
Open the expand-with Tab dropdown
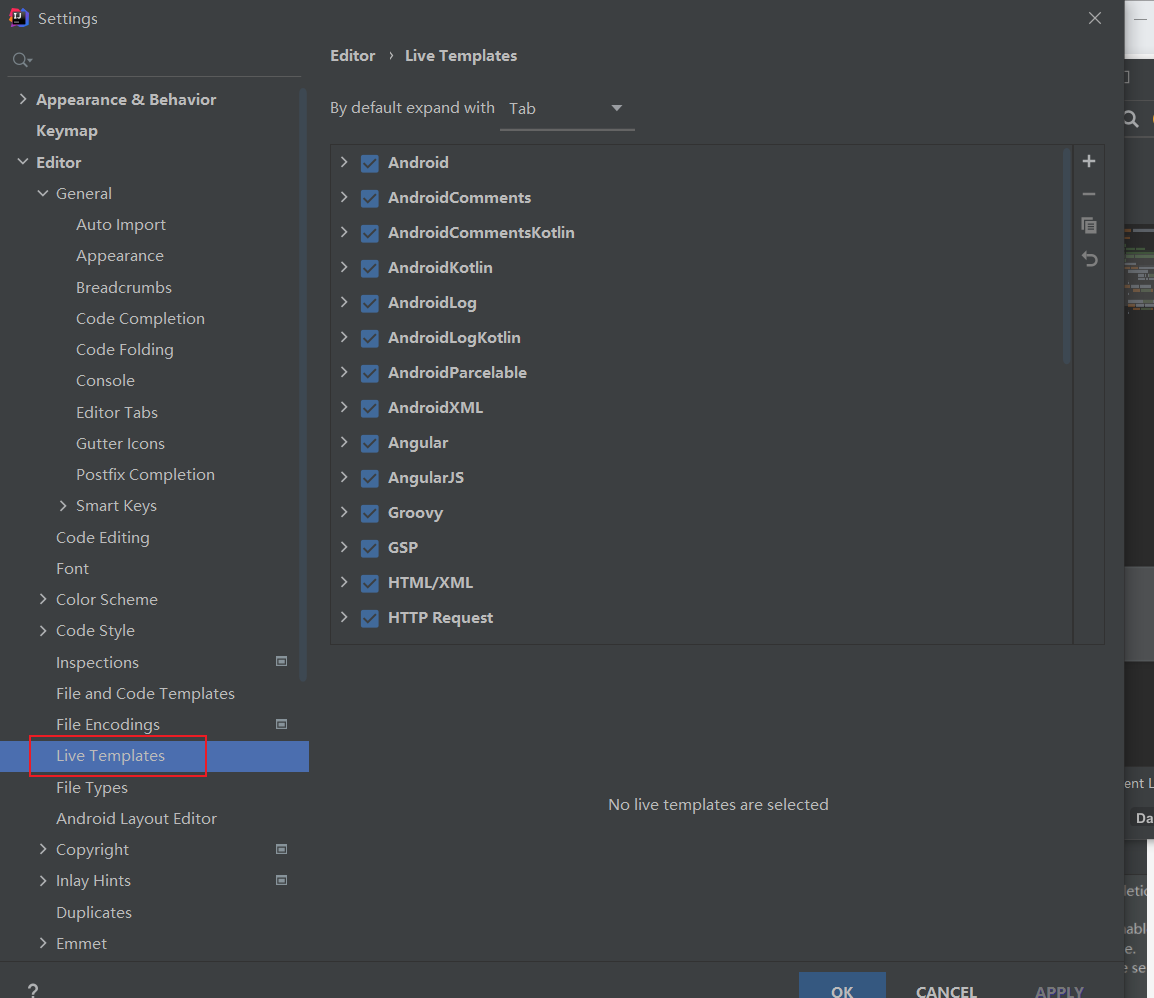coord(567,109)
